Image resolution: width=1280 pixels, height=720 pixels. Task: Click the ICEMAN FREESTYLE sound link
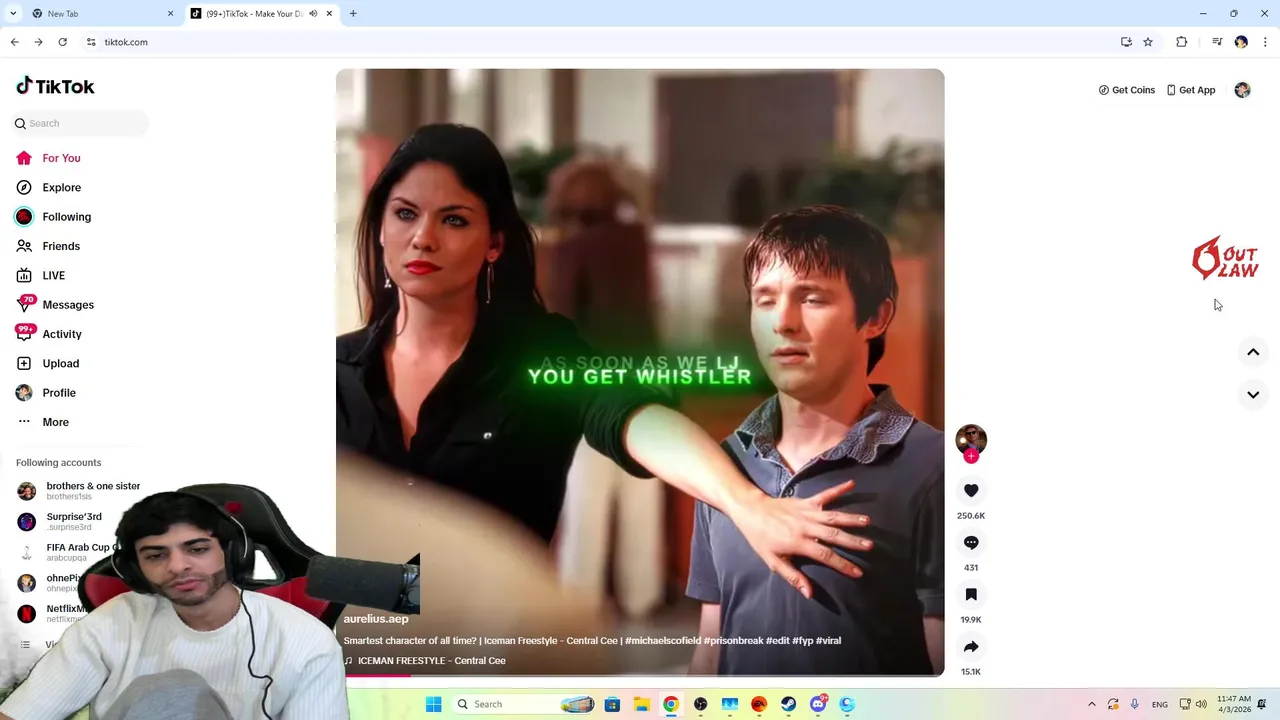[x=424, y=661]
